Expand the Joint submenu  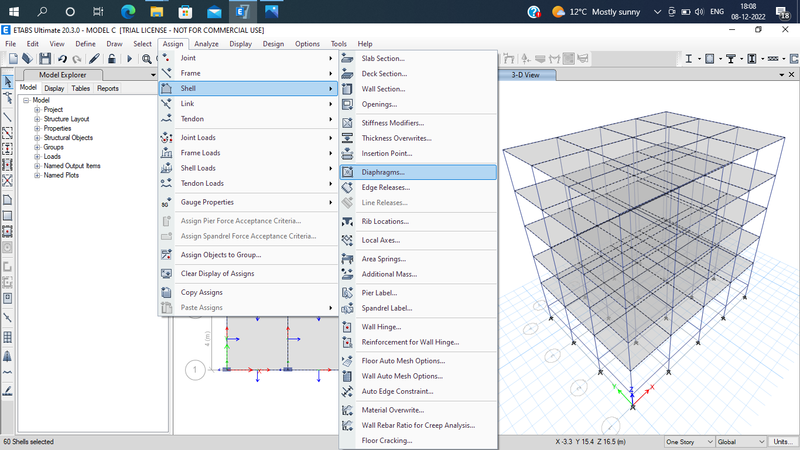pyautogui.click(x=248, y=58)
